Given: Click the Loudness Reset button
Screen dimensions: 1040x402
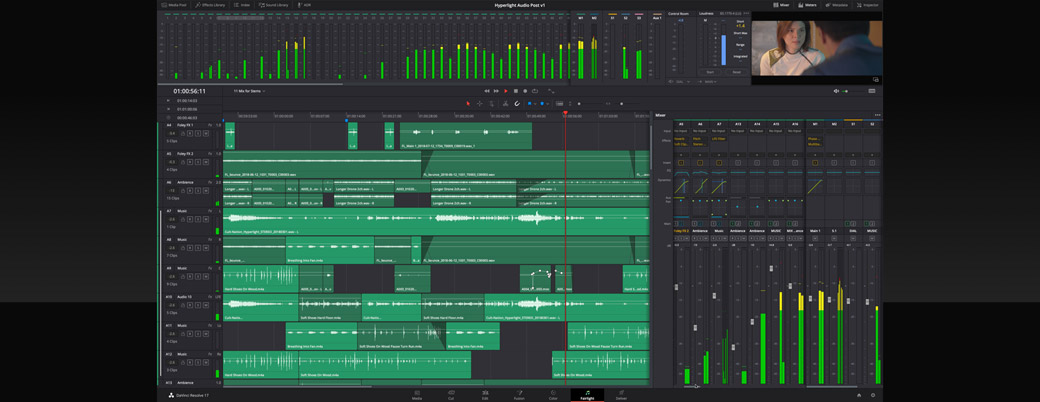Looking at the screenshot, I should coord(737,72).
